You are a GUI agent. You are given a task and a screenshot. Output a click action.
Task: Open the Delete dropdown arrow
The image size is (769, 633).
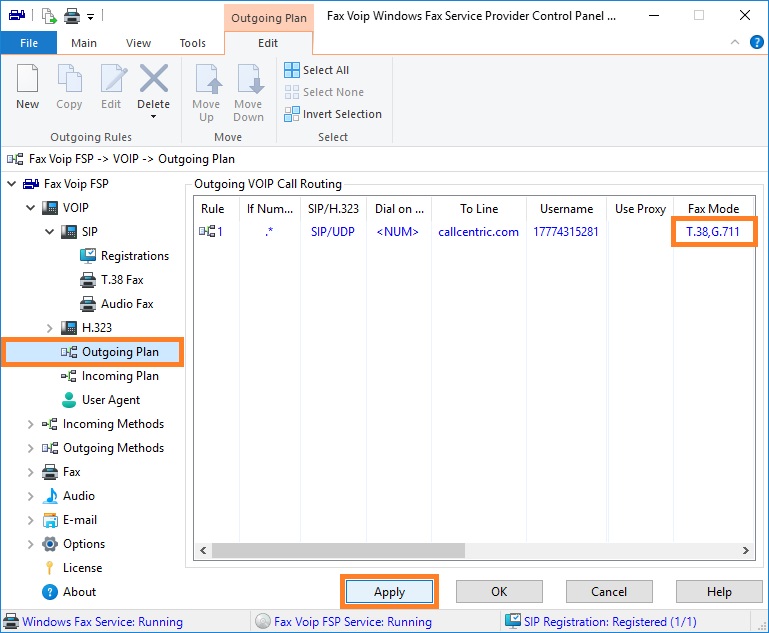(154, 117)
